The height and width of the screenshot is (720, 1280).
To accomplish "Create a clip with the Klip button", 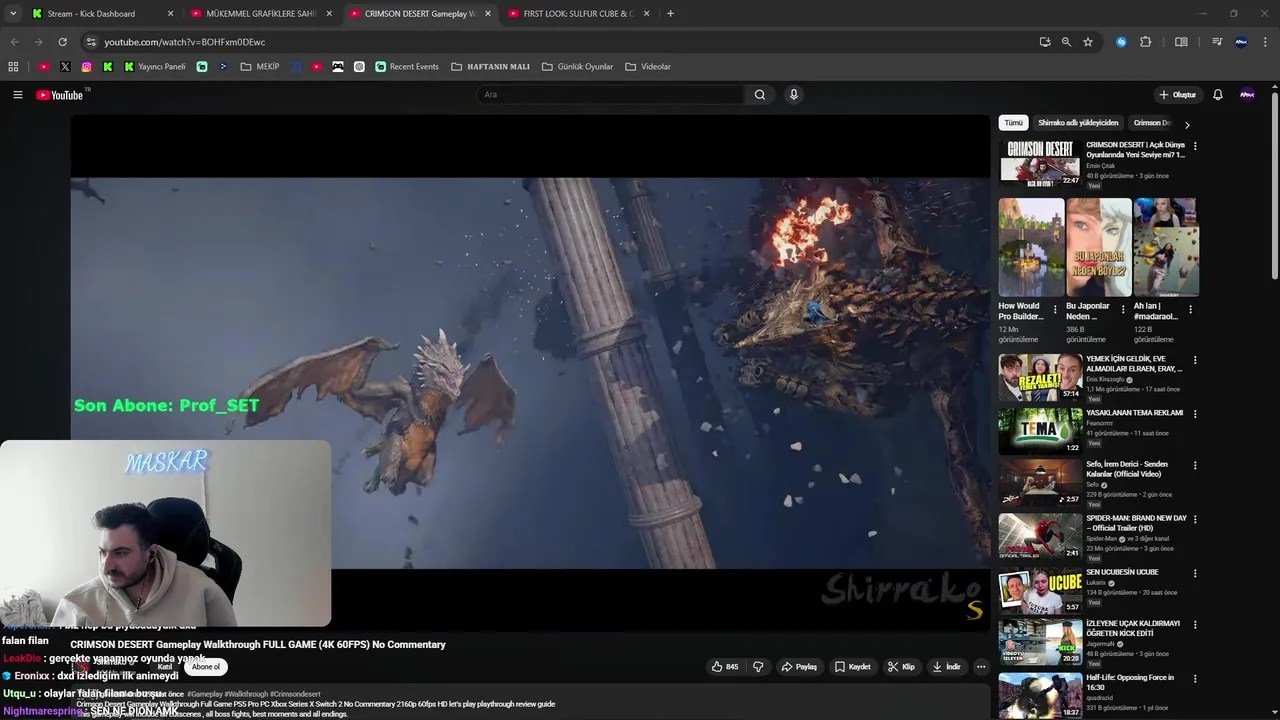I will click(901, 667).
